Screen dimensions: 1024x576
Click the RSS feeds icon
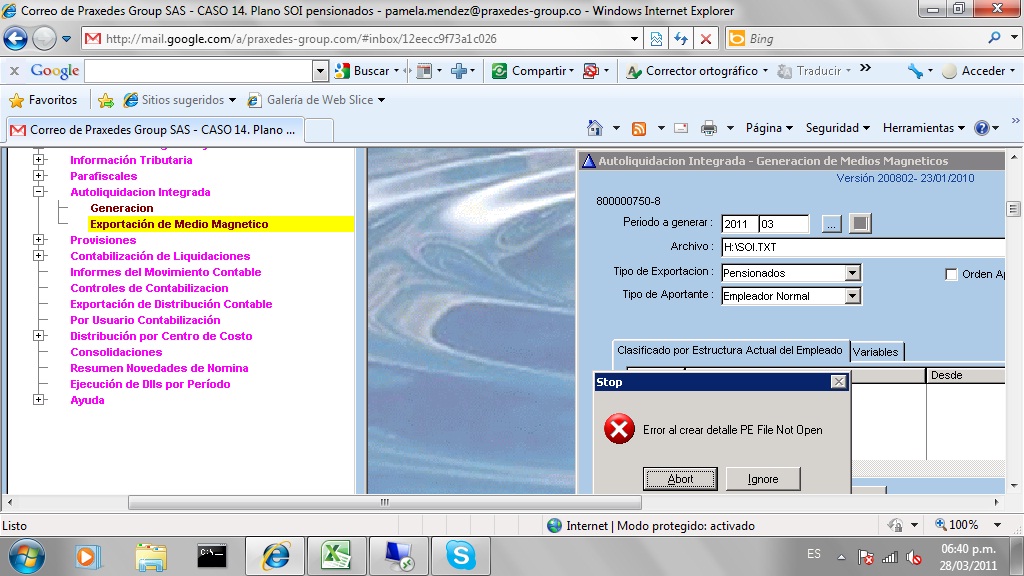coord(638,128)
